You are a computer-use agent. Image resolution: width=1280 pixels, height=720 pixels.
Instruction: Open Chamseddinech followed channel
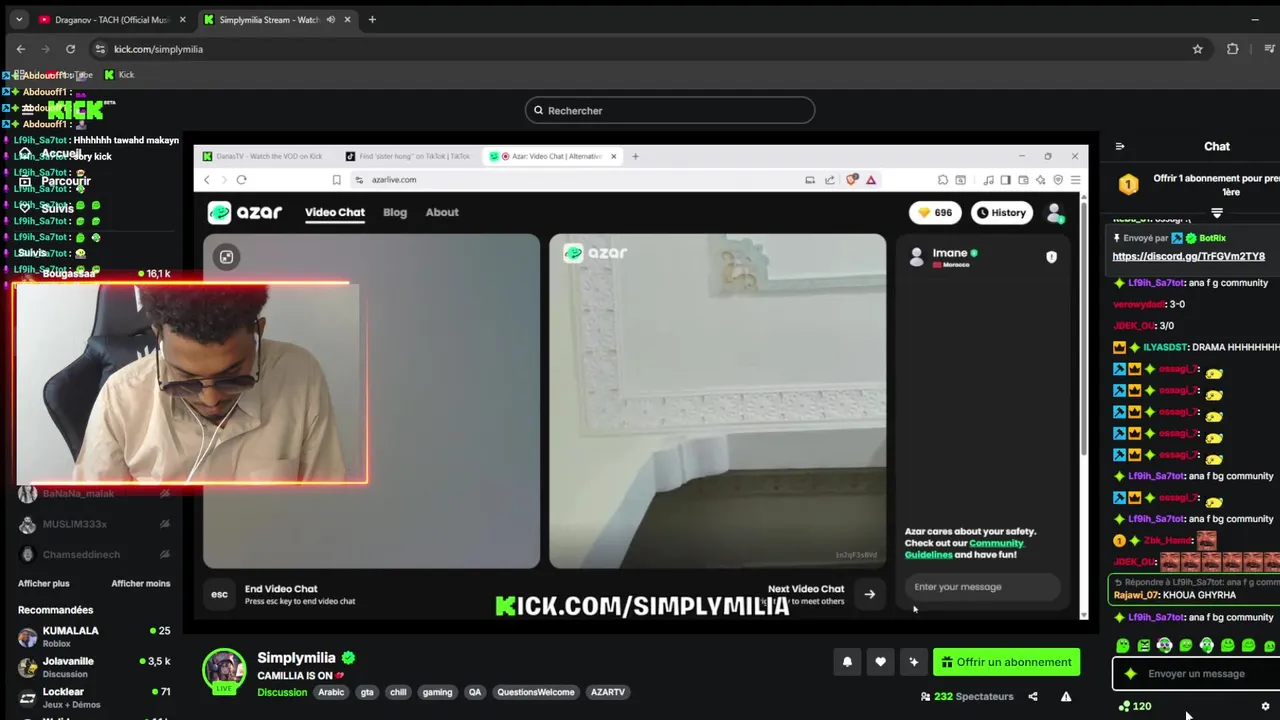[94, 554]
